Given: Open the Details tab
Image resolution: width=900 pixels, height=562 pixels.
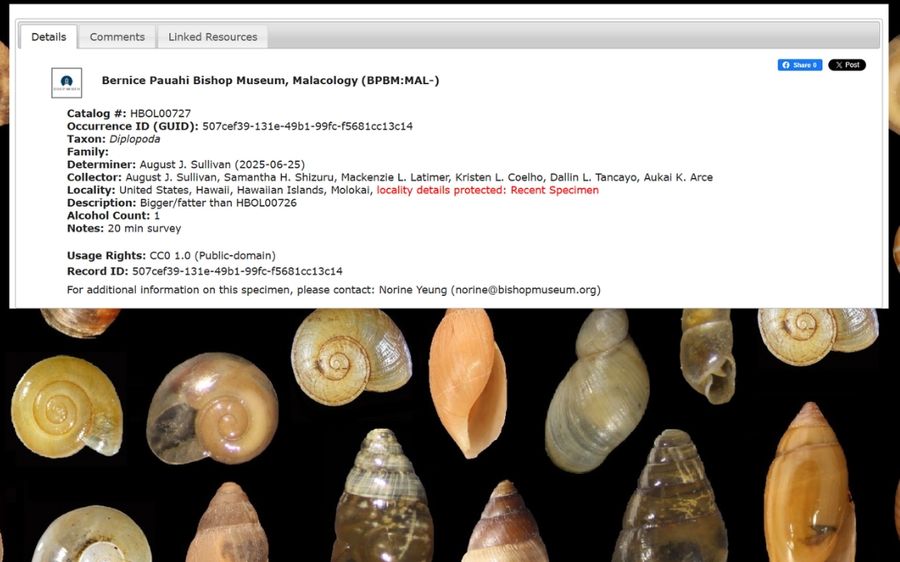Looking at the screenshot, I should click(x=49, y=37).
